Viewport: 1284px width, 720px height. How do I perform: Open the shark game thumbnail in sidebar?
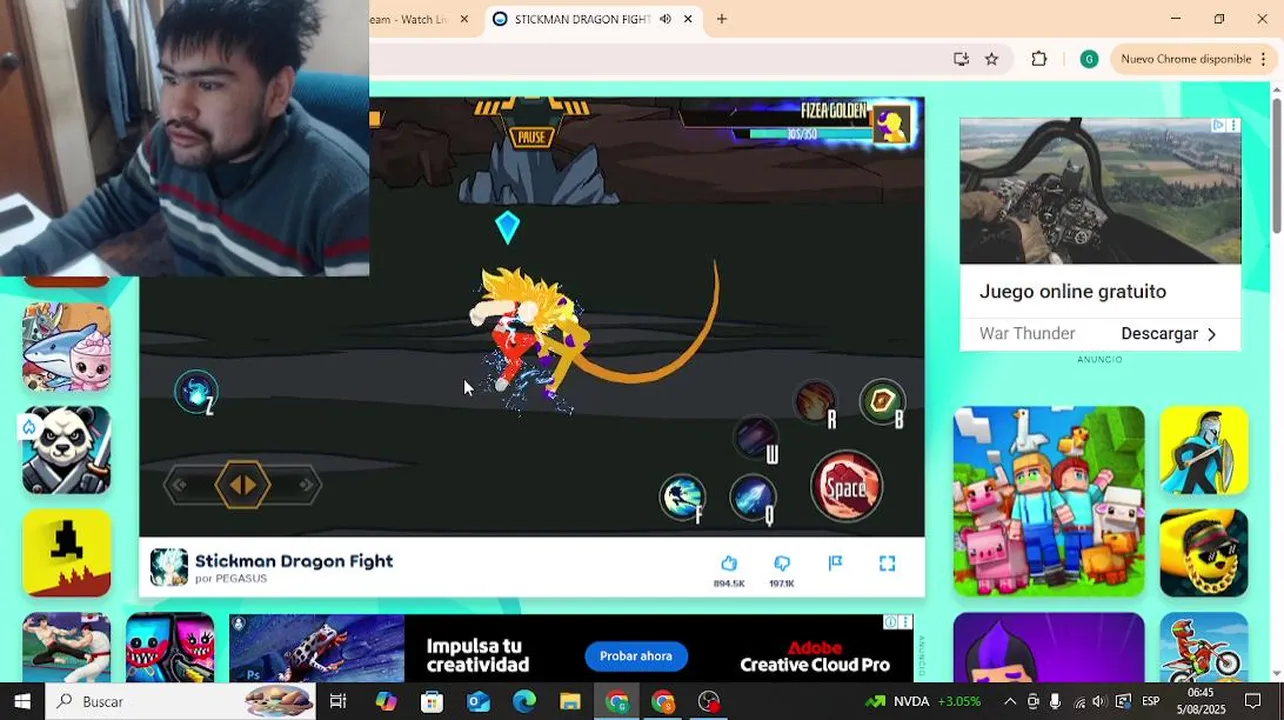[67, 347]
